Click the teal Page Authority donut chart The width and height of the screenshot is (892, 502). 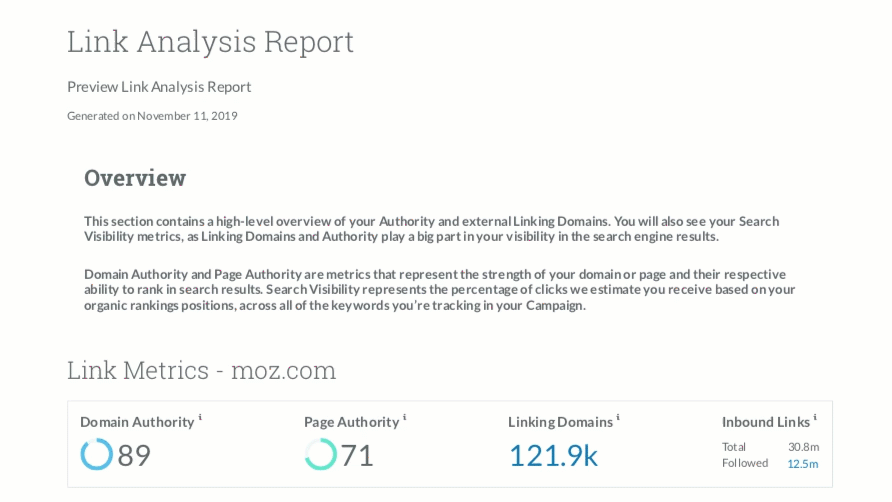(x=320, y=455)
